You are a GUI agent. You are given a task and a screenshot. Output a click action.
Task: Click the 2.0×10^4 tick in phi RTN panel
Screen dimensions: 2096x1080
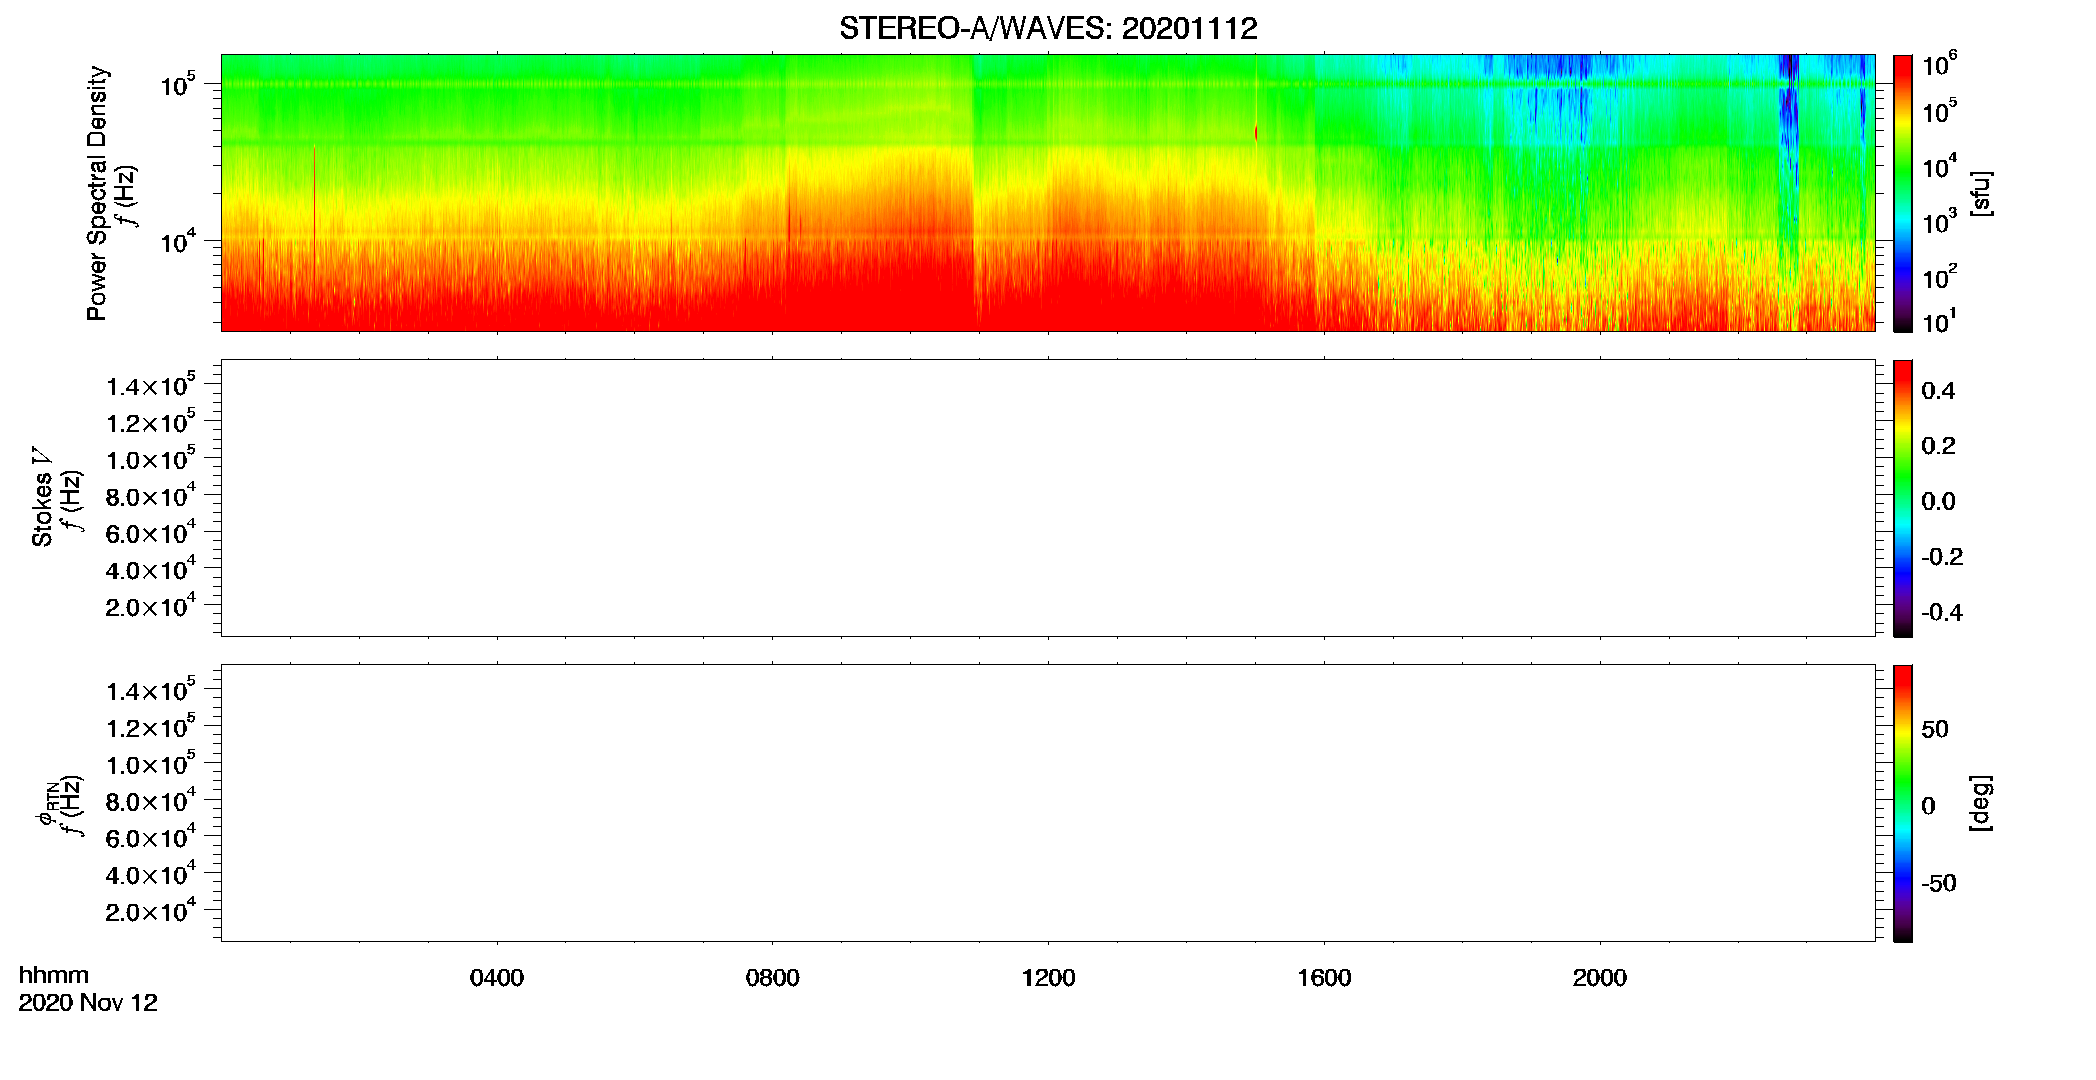pyautogui.click(x=150, y=911)
